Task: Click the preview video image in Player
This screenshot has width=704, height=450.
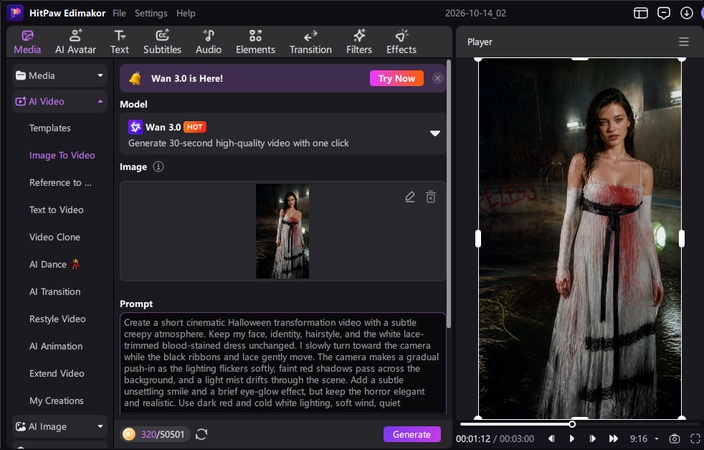Action: click(580, 238)
